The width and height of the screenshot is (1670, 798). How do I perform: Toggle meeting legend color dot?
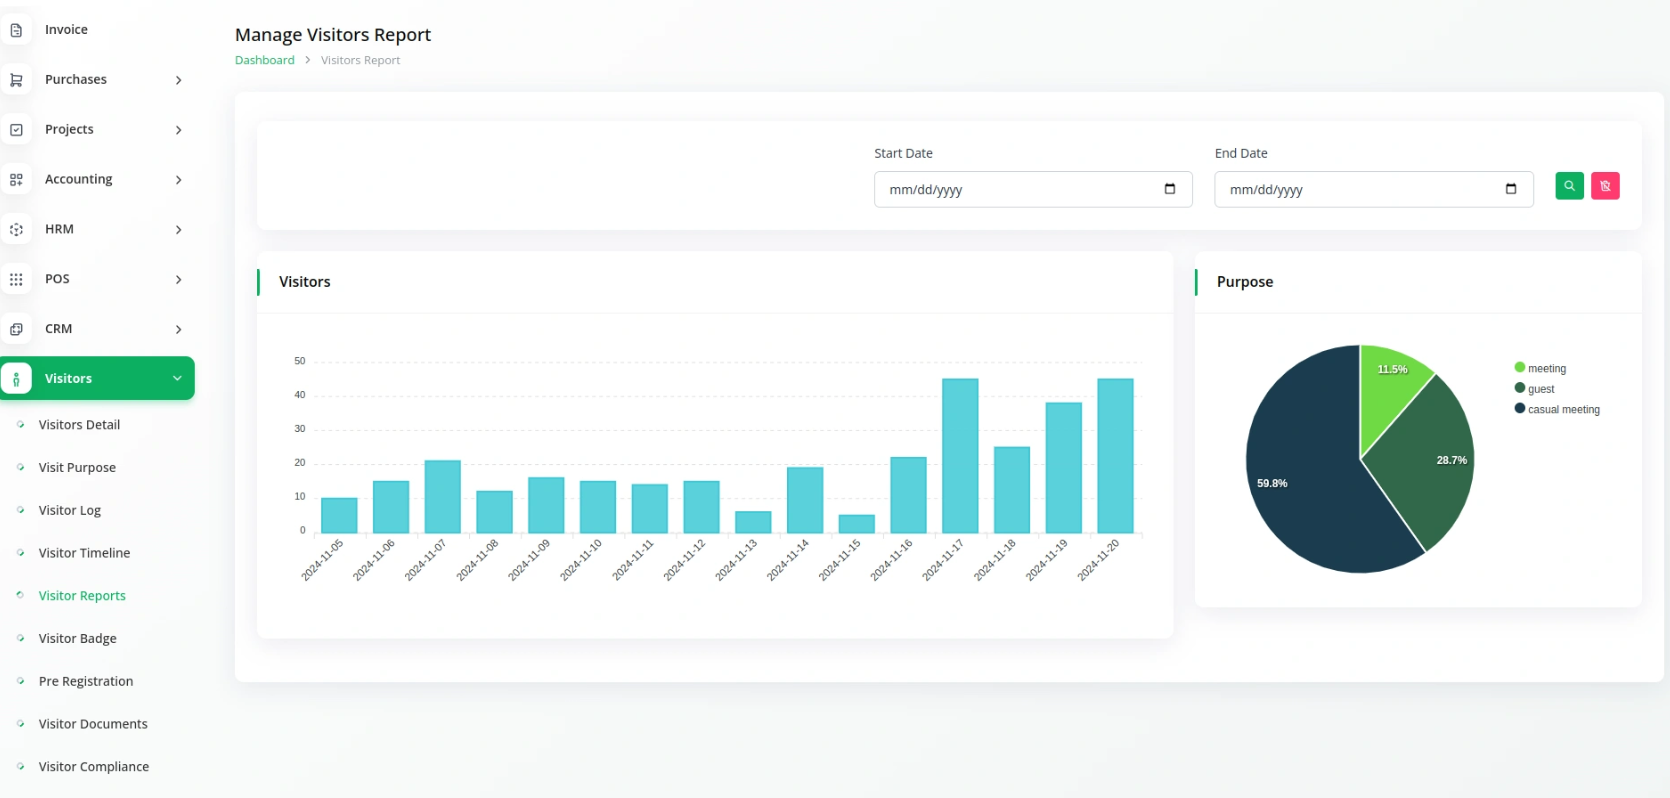tap(1520, 367)
